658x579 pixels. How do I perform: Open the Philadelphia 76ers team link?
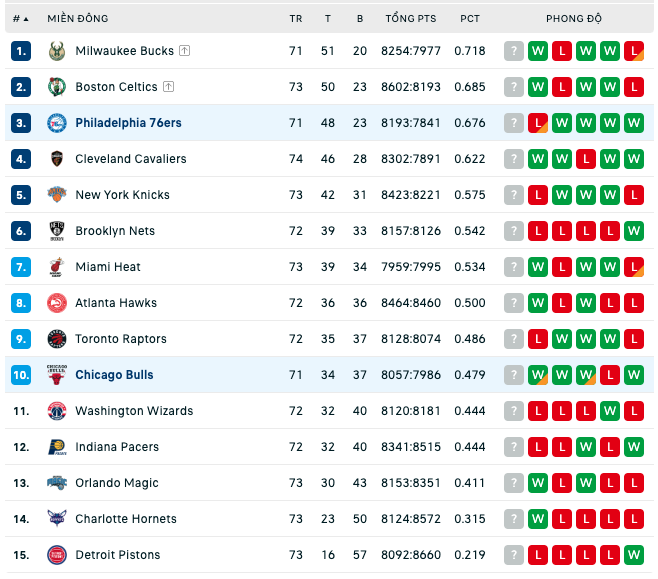(x=128, y=123)
